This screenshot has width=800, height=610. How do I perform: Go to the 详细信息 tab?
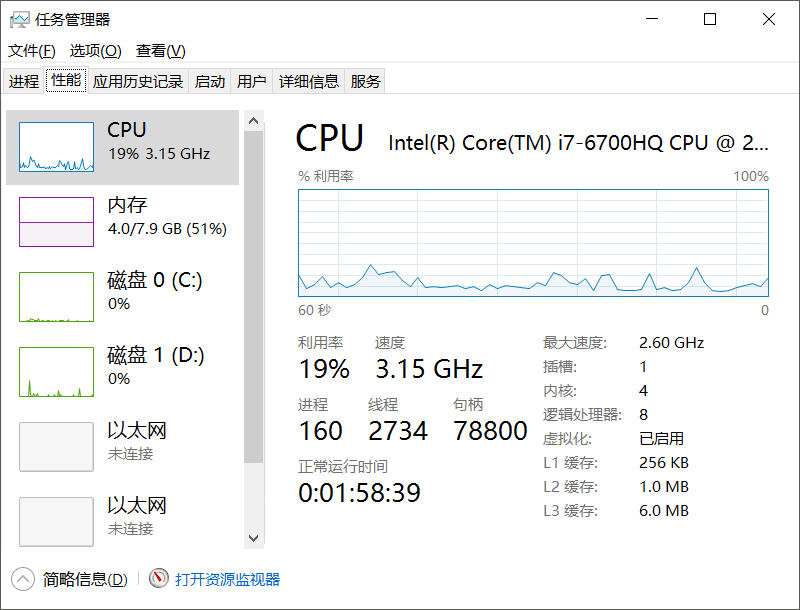pos(309,82)
